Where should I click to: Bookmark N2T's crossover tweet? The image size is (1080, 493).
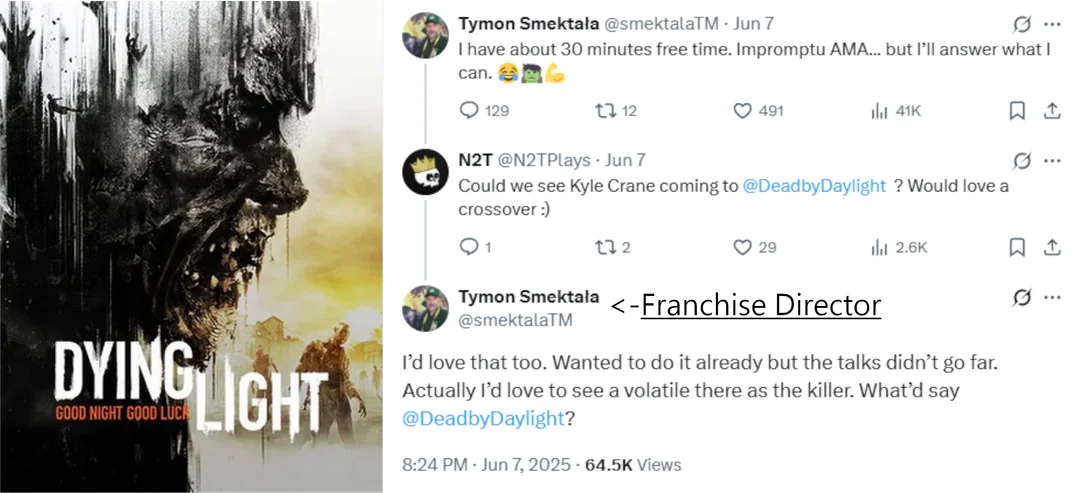click(x=1017, y=247)
